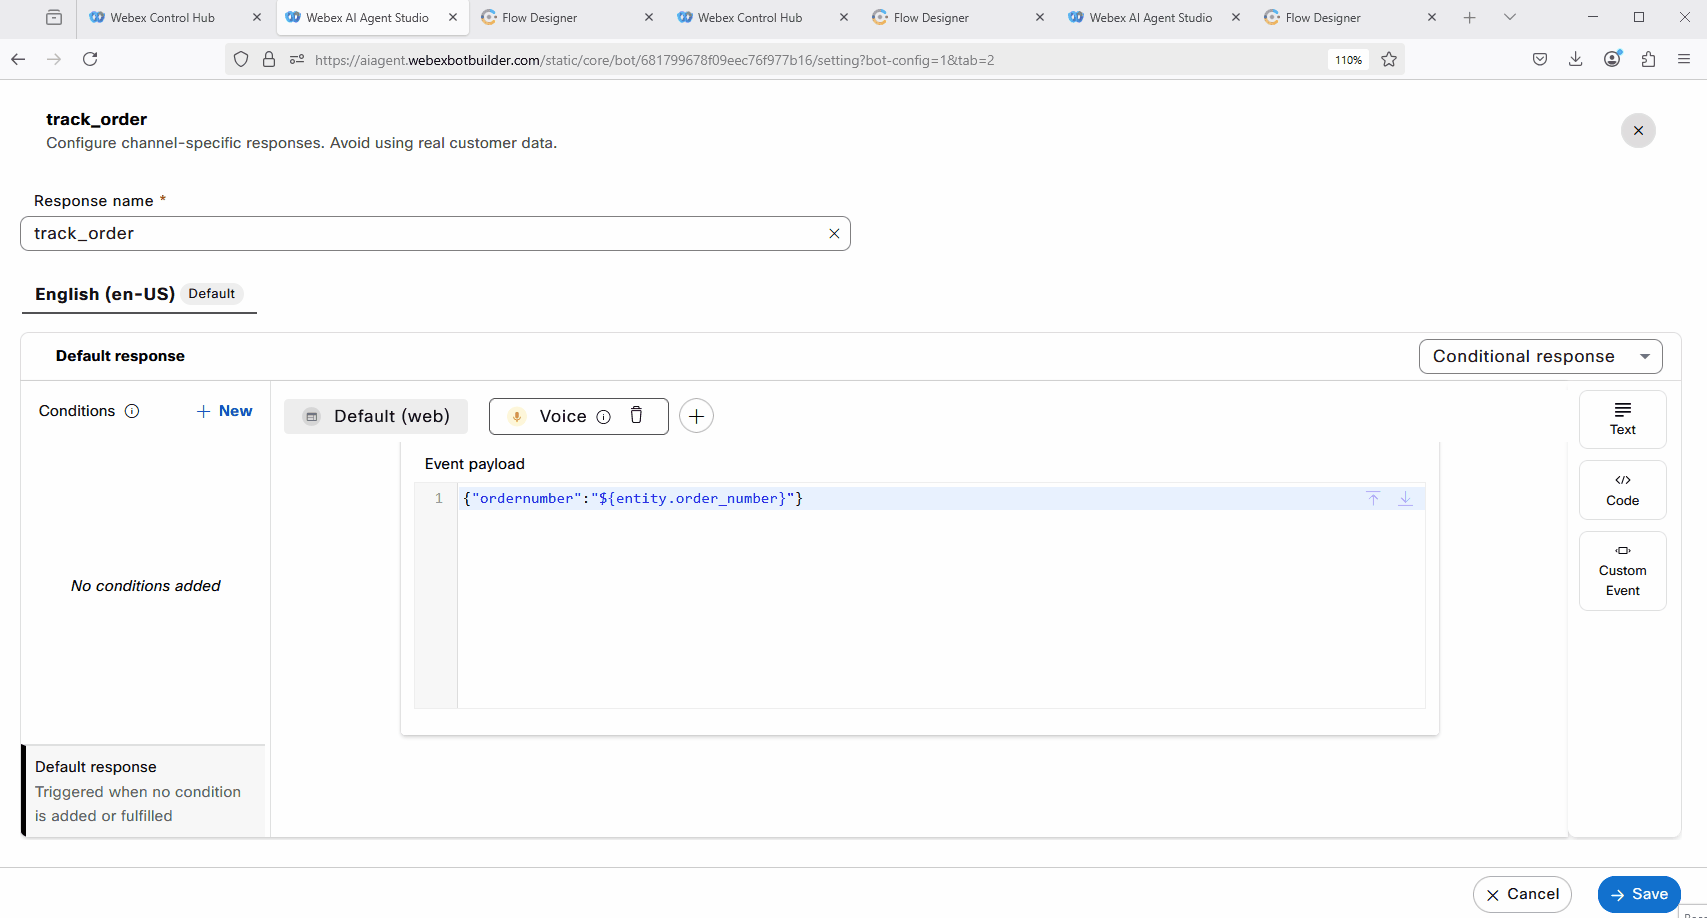Viewport: 1707px width, 918px height.
Task: Click inside the Event payload code editor
Action: pos(940,600)
